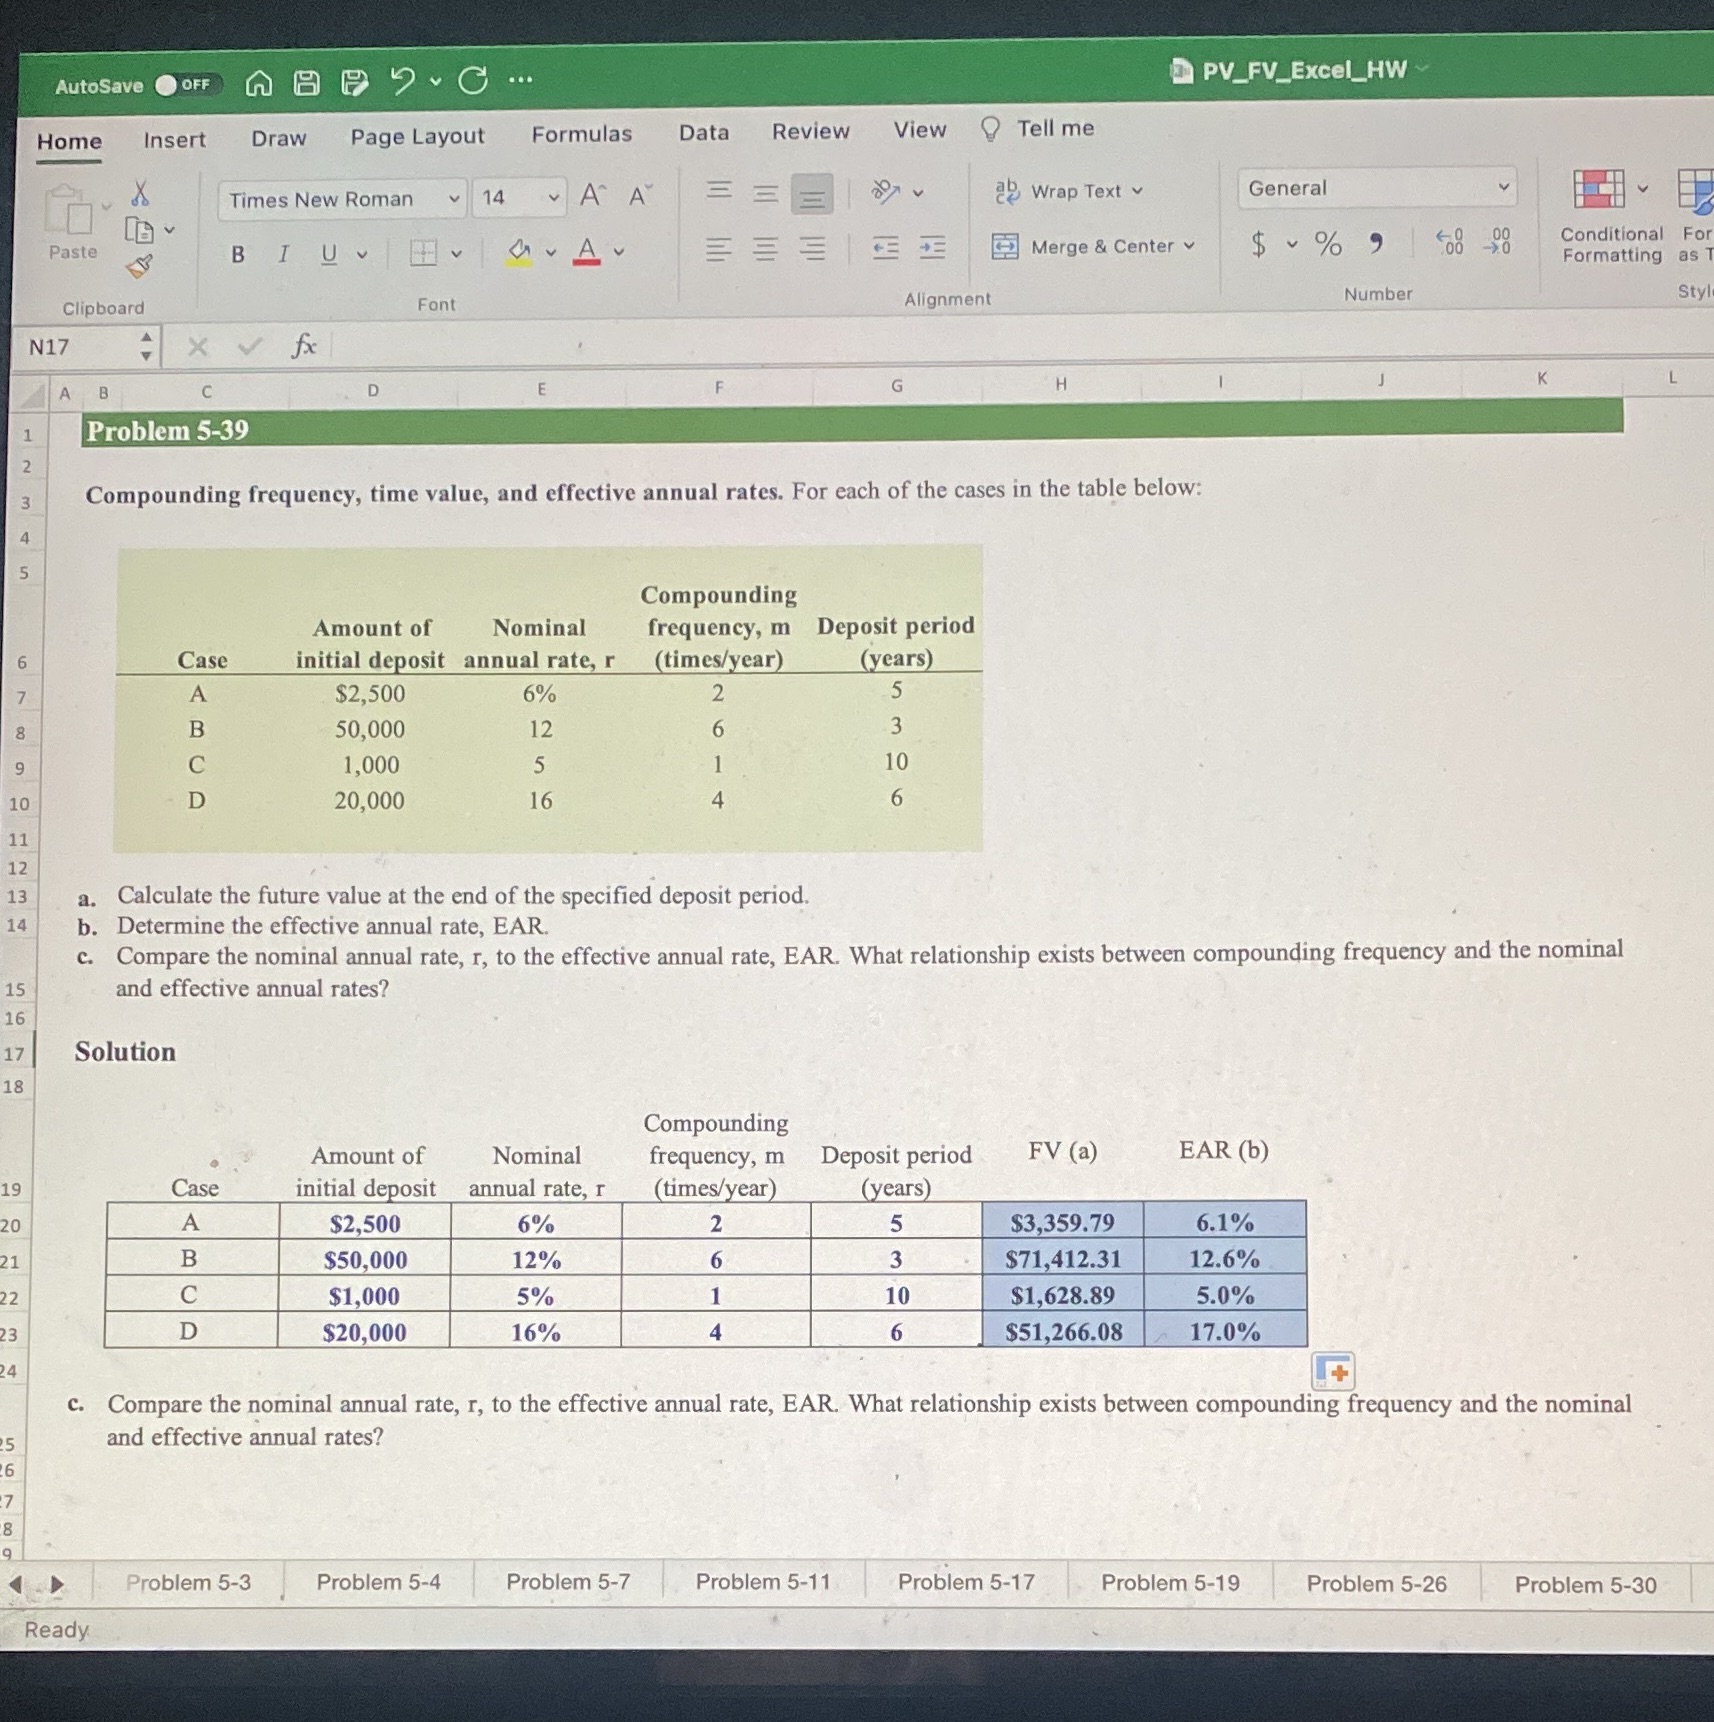
Task: Save the workbook with the floppy disk icon
Action: coord(306,82)
